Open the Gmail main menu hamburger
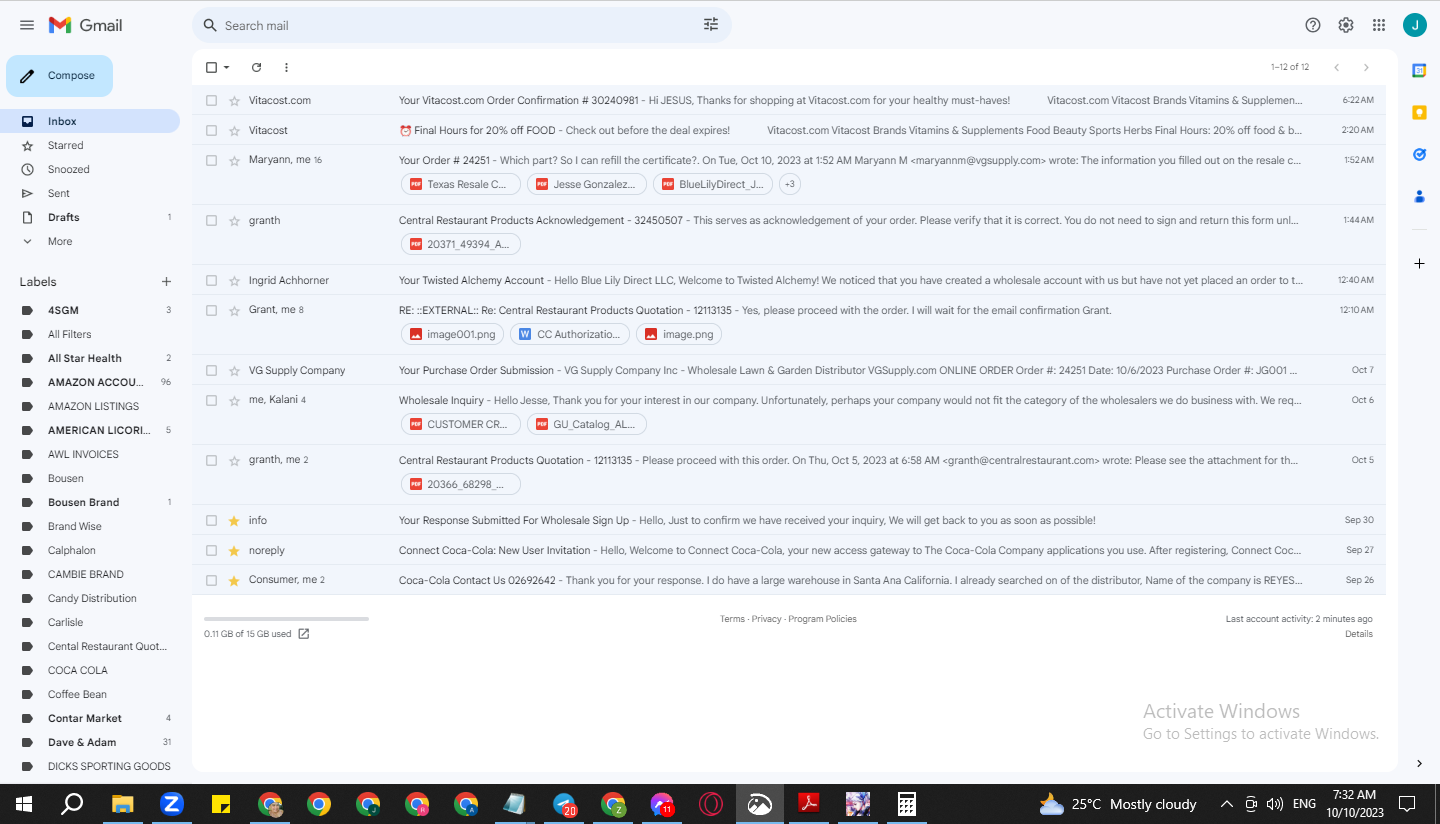1440x824 pixels. [x=27, y=25]
